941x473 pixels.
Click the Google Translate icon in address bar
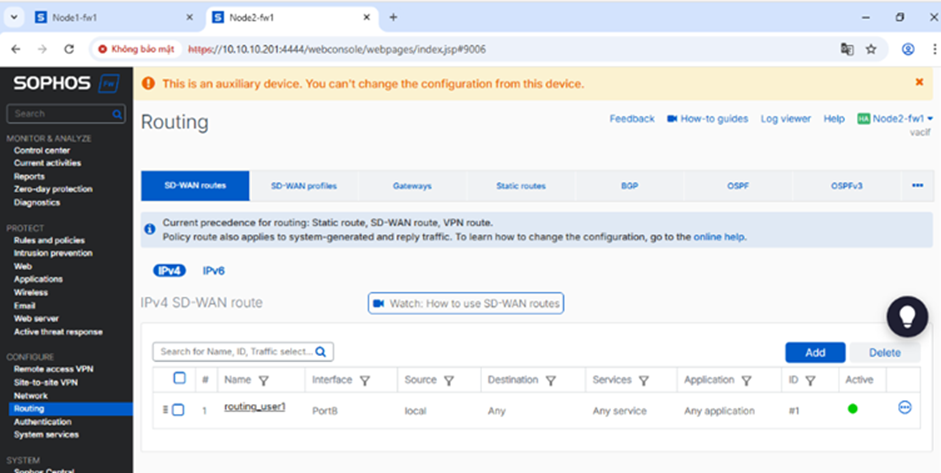coord(847,49)
